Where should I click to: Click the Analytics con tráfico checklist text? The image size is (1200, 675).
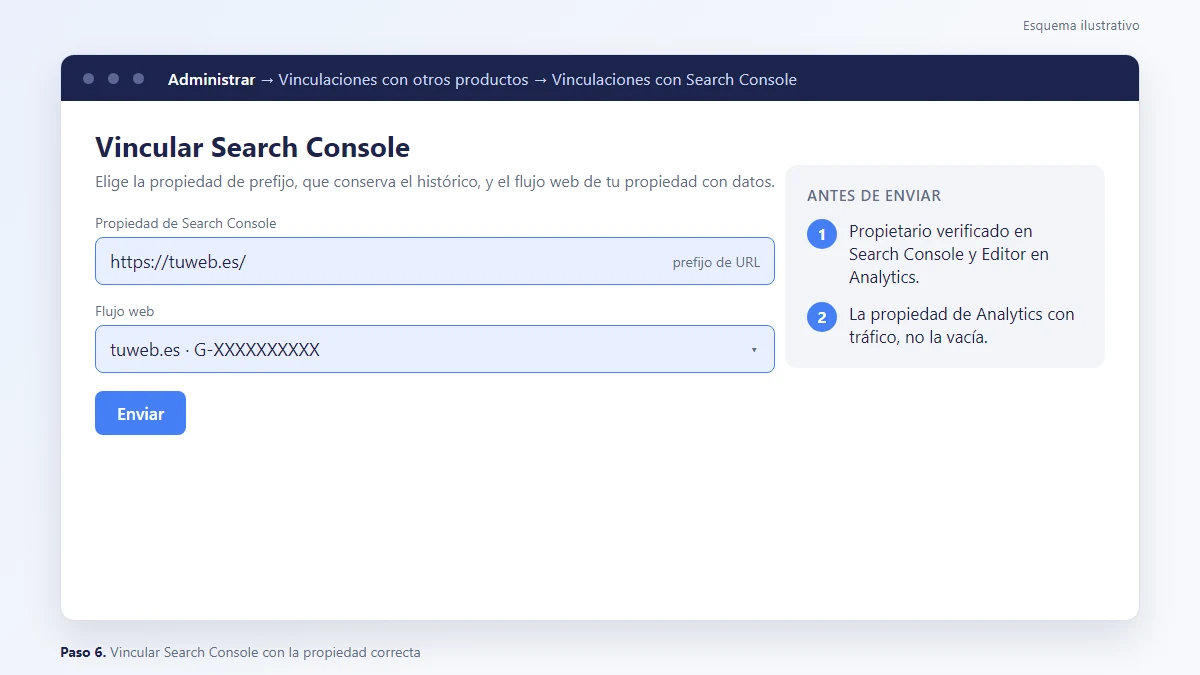coord(961,325)
